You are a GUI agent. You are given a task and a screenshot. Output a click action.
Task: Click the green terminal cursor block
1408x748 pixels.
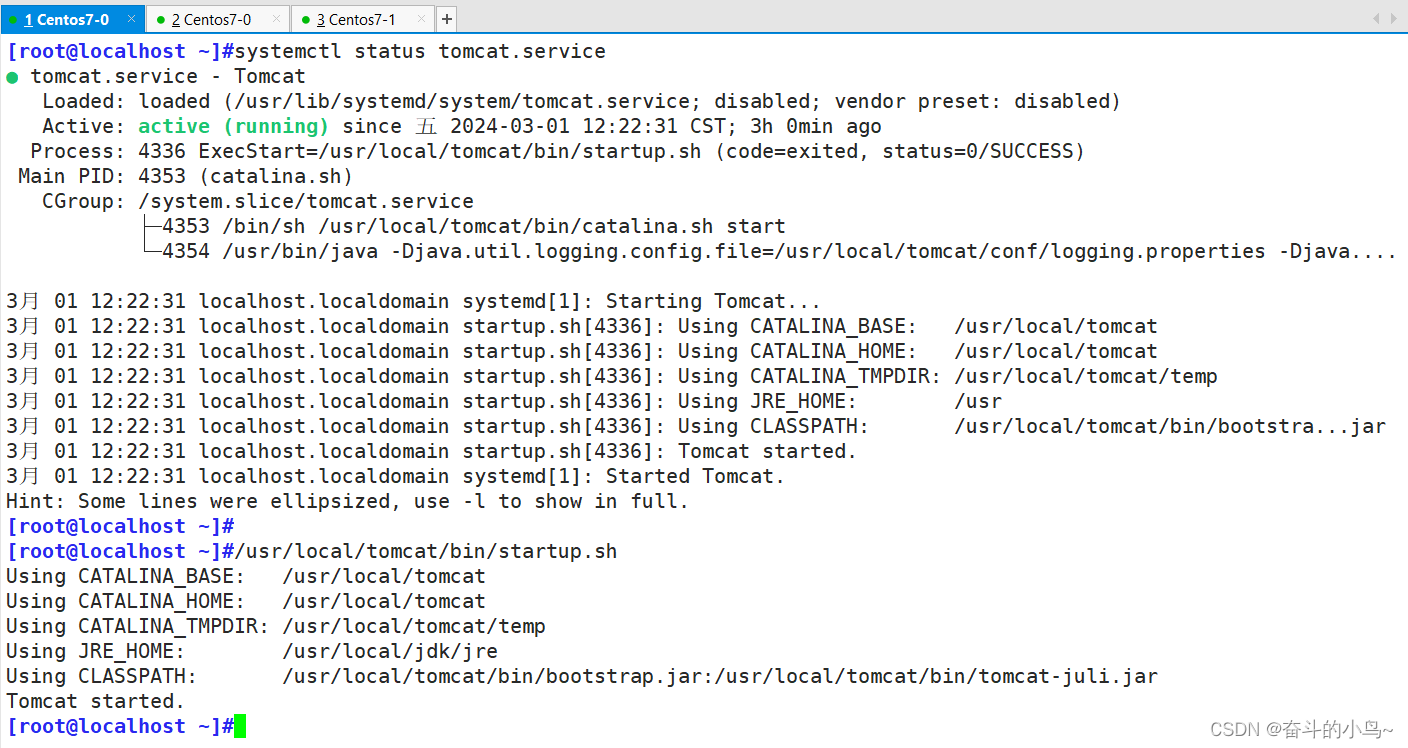(x=240, y=726)
